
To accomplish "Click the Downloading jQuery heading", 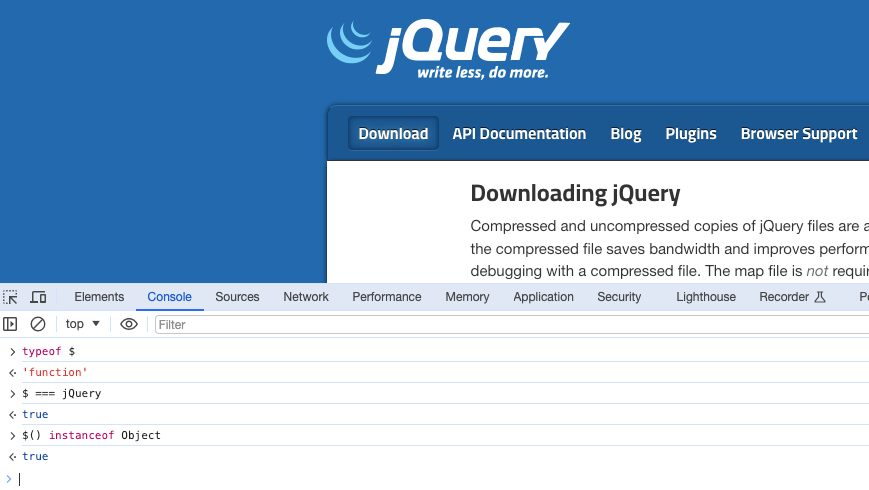I will (x=575, y=193).
